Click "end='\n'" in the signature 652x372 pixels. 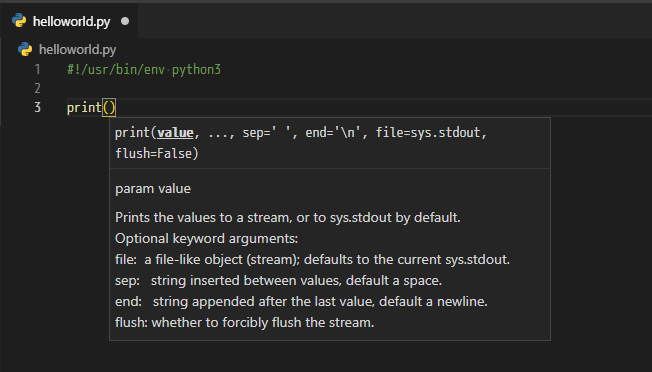(x=333, y=133)
